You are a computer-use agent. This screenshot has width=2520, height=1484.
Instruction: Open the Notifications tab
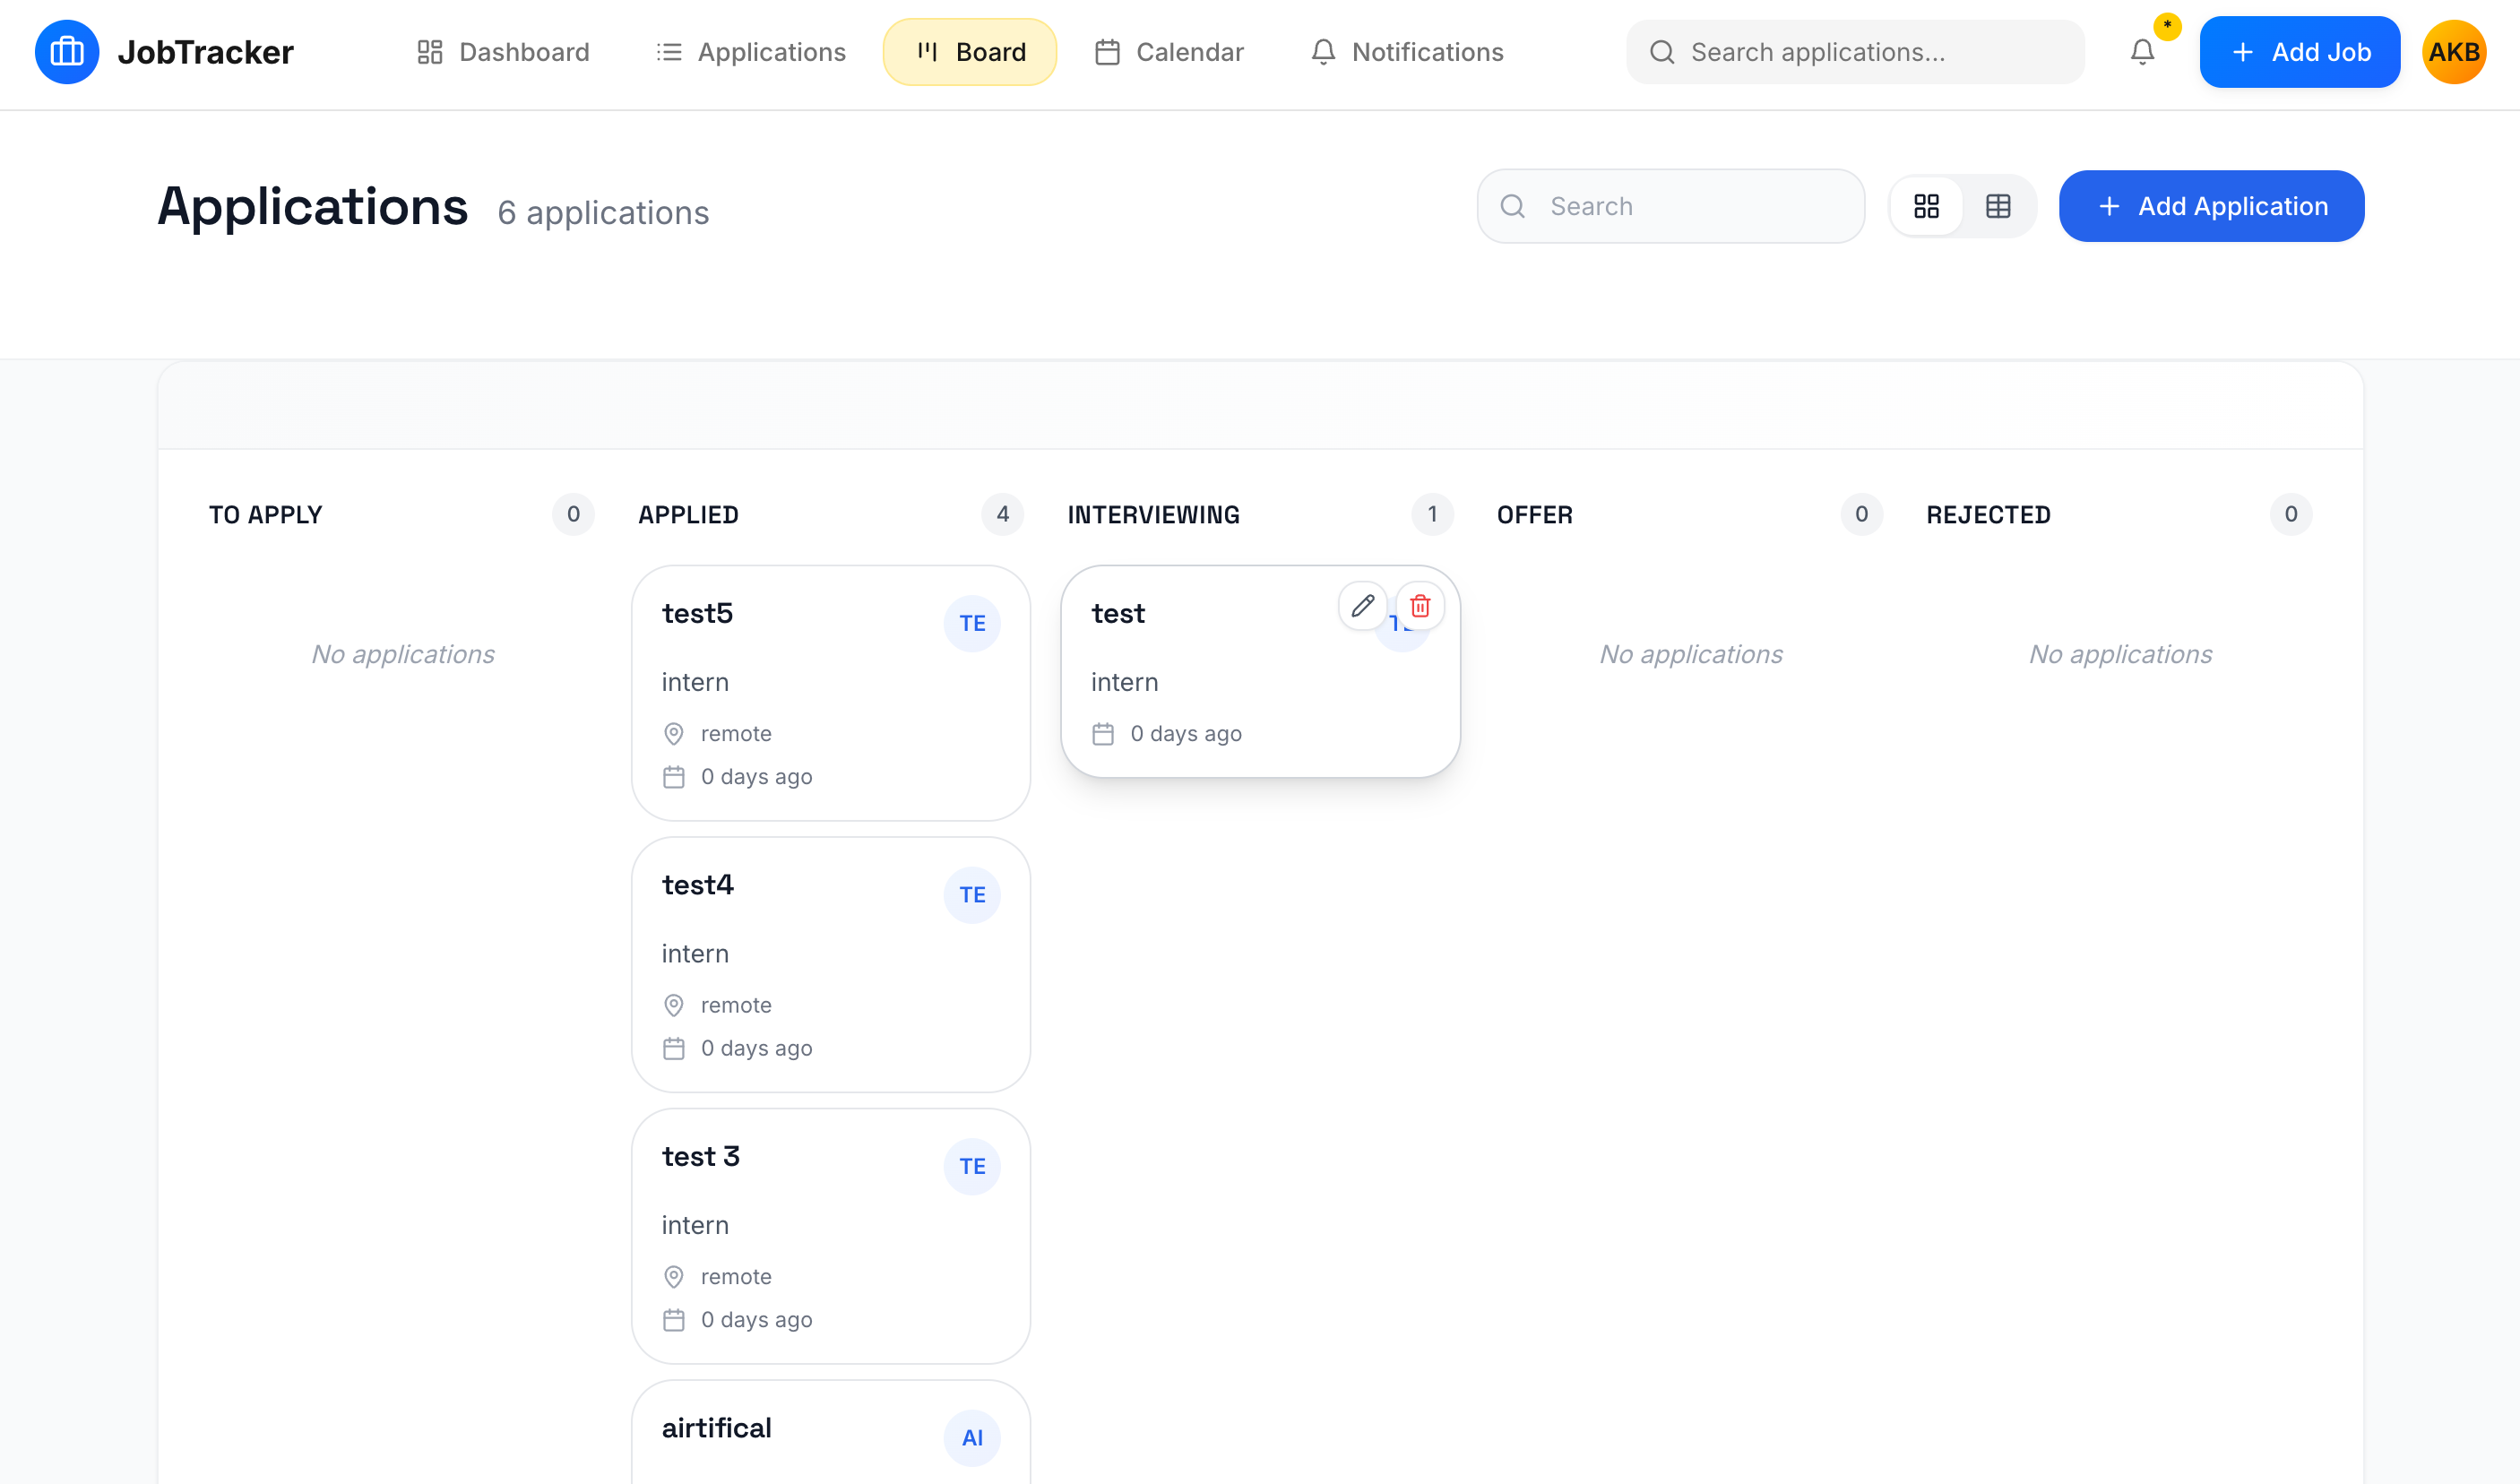[1407, 52]
